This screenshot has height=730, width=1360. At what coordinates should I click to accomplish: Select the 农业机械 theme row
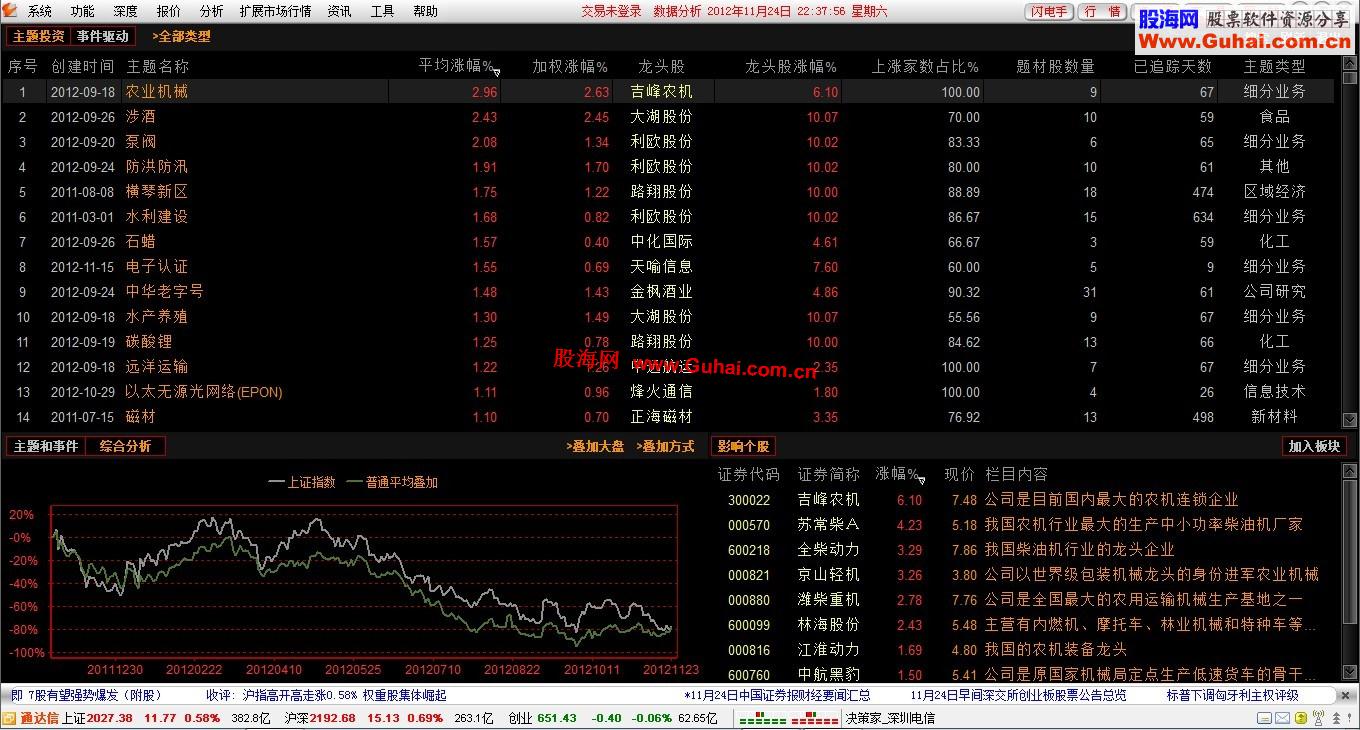[x=668, y=91]
